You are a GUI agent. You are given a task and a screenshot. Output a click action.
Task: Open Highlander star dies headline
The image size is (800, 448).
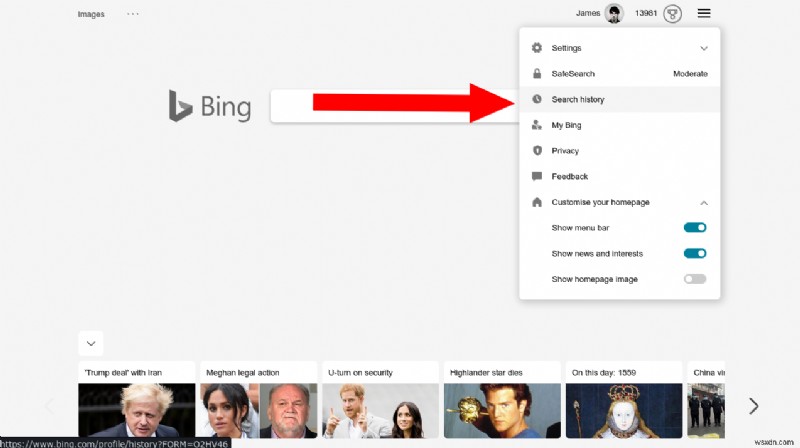486,372
